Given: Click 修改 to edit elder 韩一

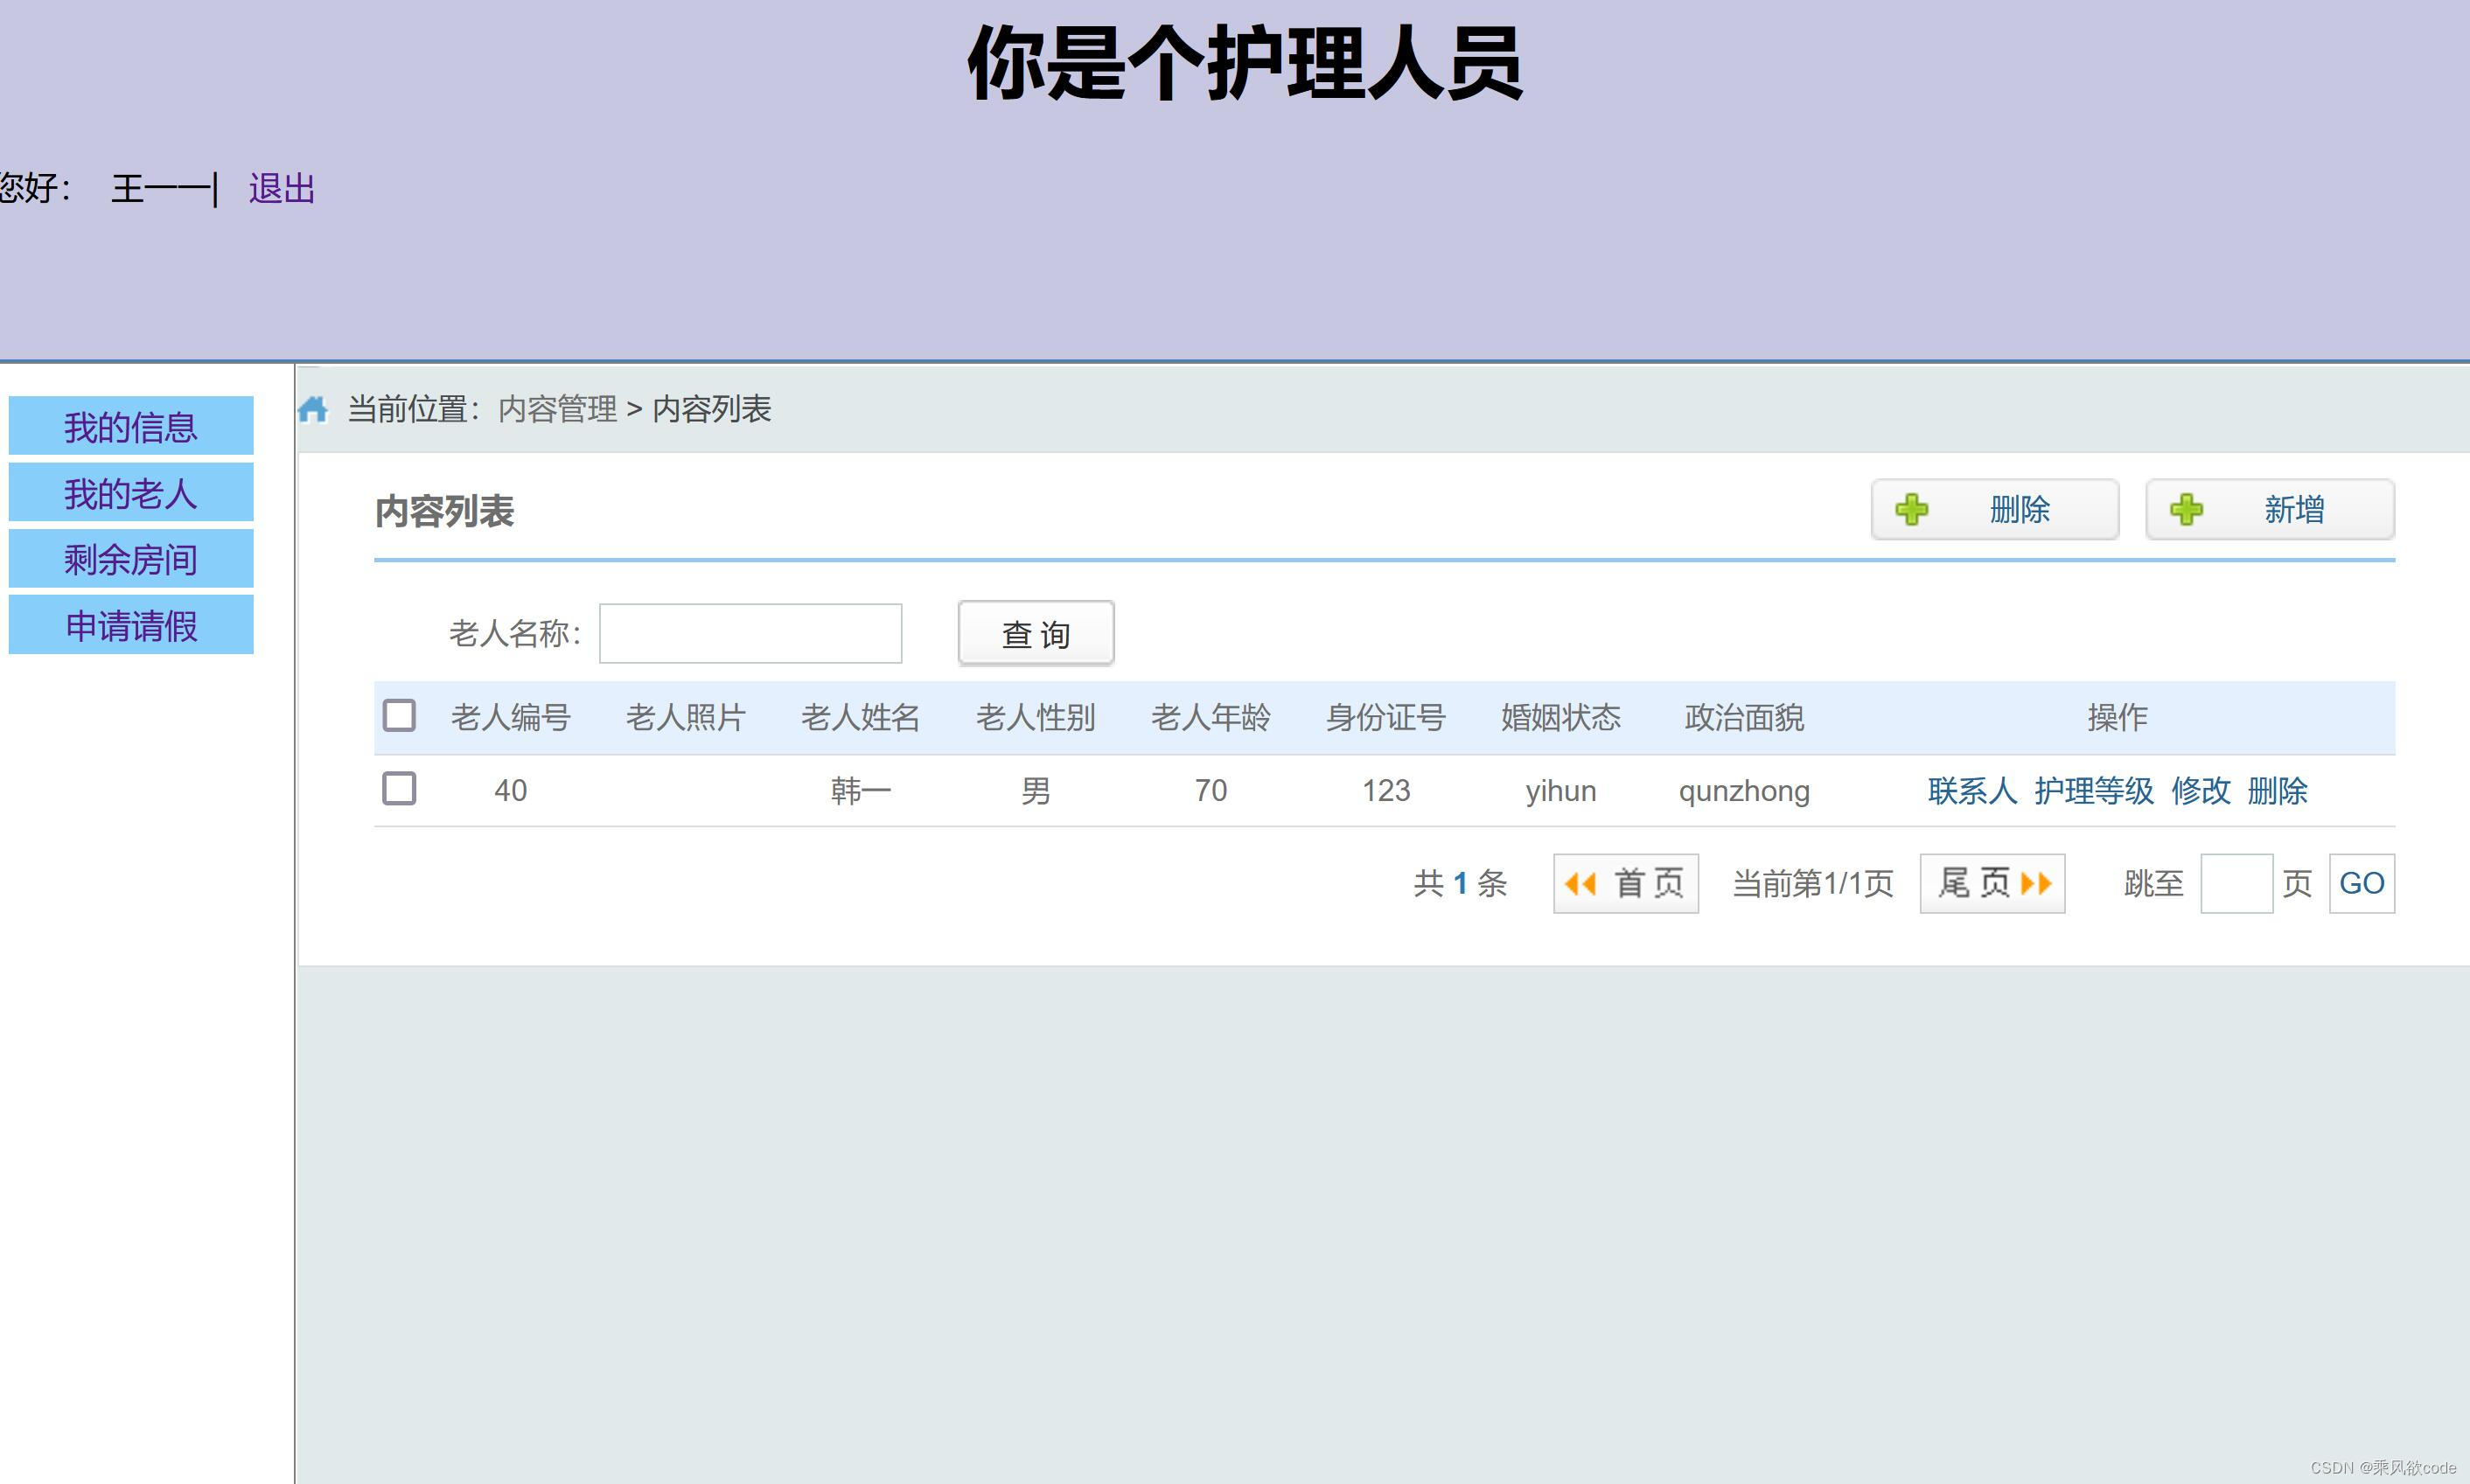Looking at the screenshot, I should click(2204, 790).
